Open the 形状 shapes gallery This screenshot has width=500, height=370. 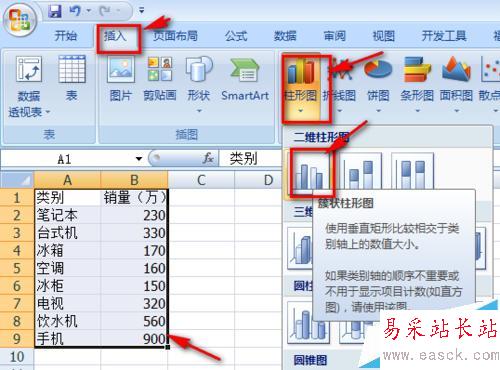coord(199,83)
